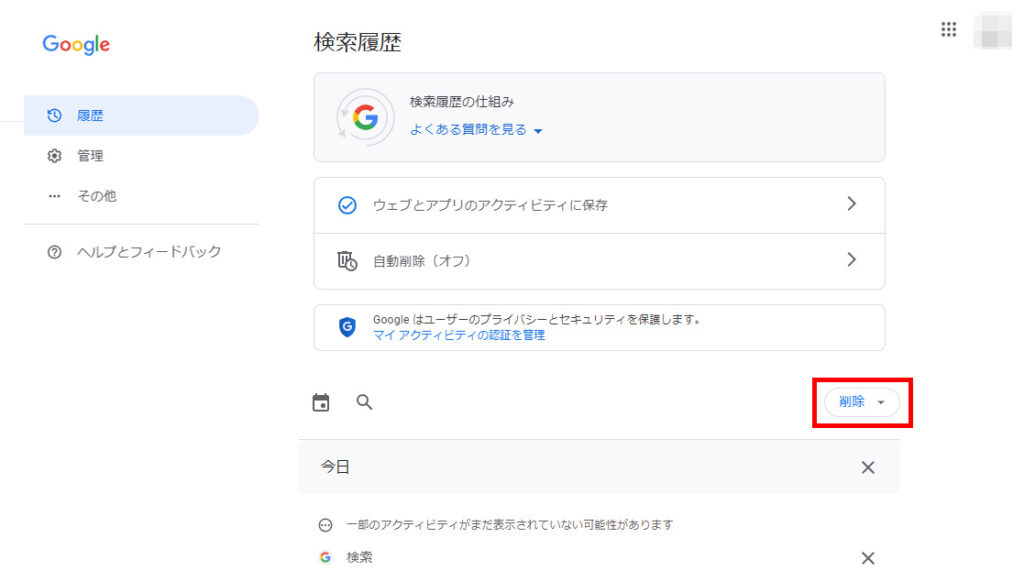Click the checkmark icon beside ウェブとアプリのアクティビティ

pos(347,205)
